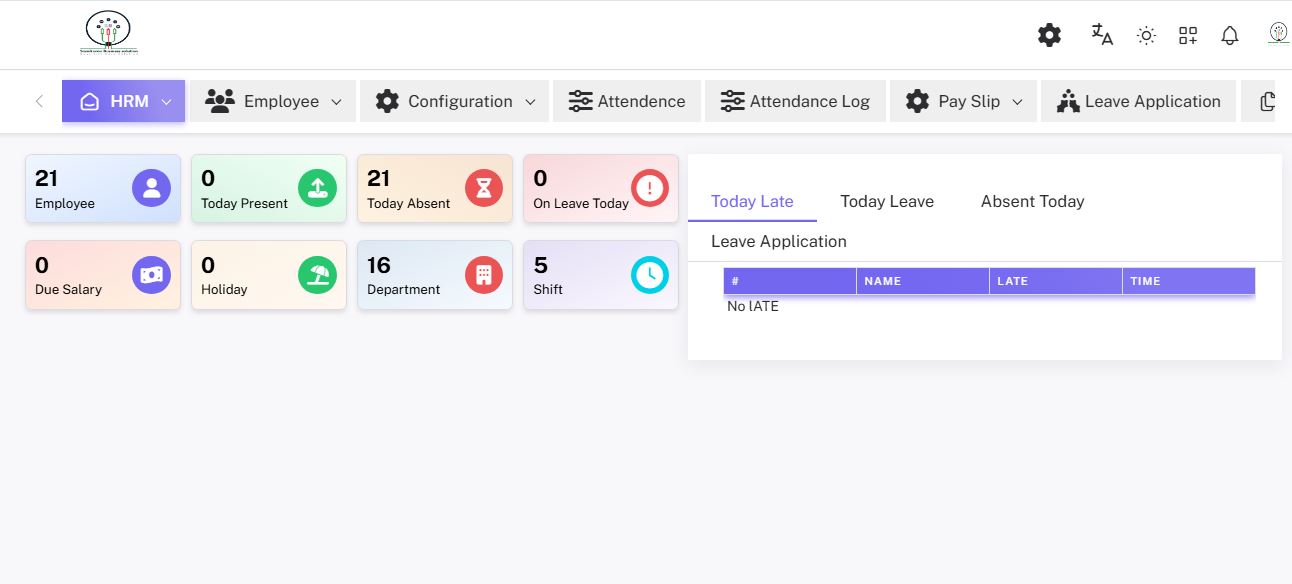Screen dimensions: 1292x584
Task: Click the Shift clock icon
Action: 650,275
